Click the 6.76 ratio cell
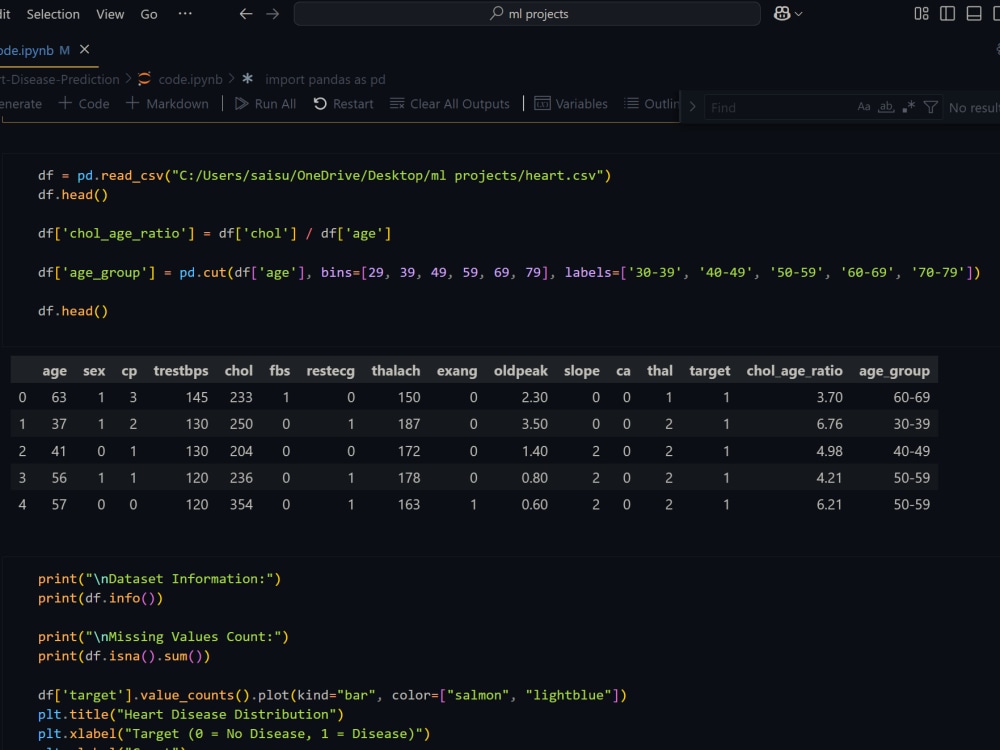This screenshot has width=1000, height=750. 829,424
